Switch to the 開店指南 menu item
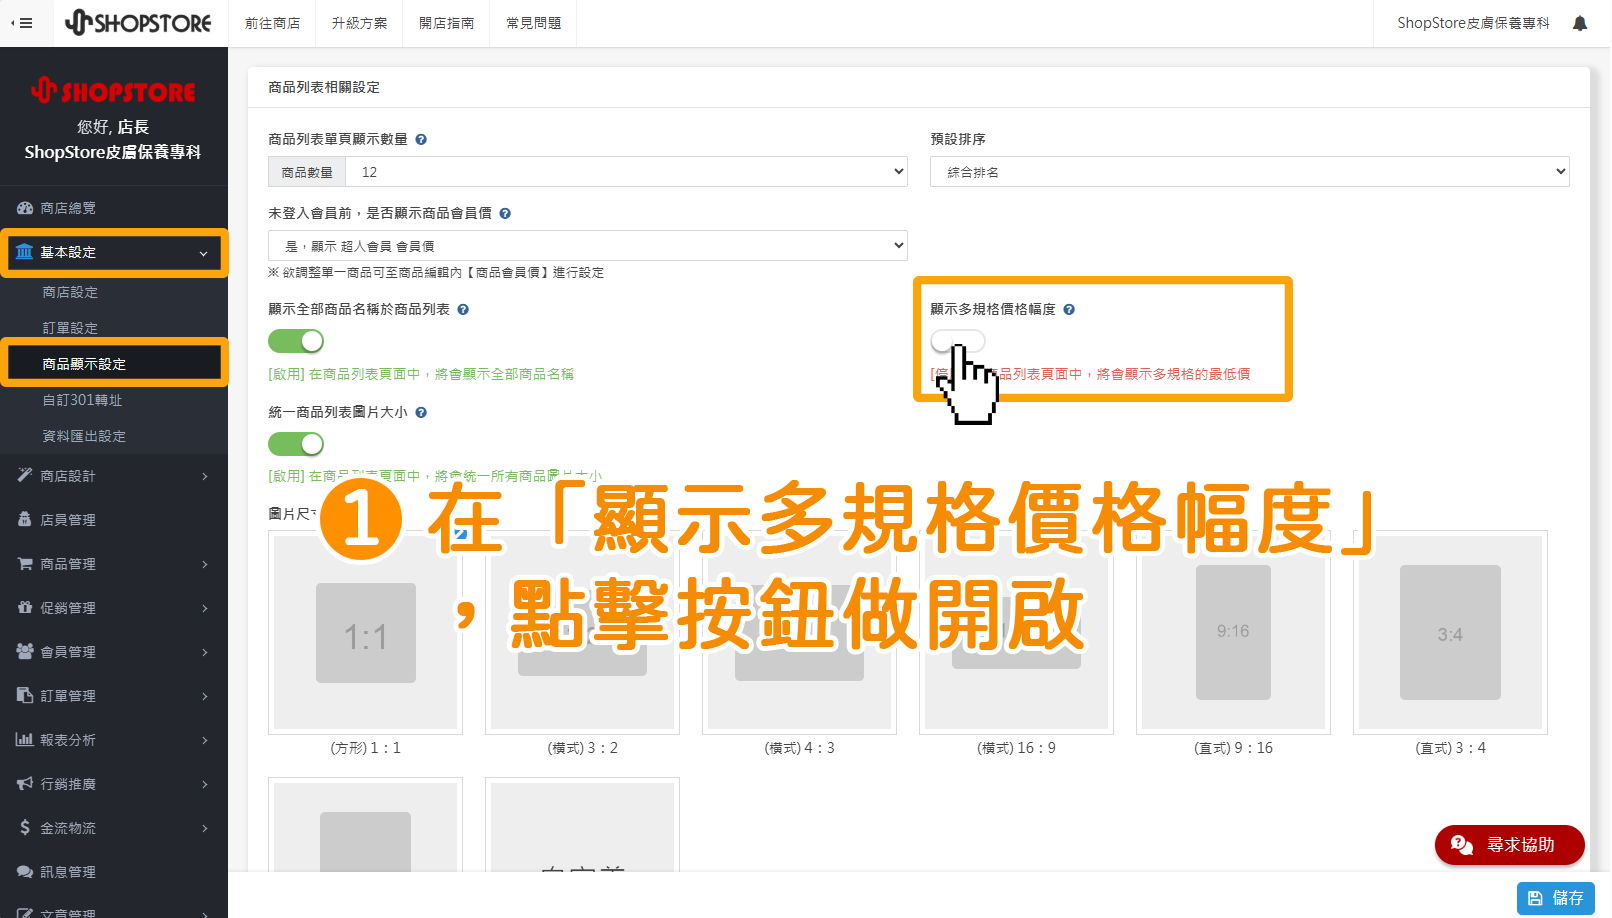 coord(446,22)
